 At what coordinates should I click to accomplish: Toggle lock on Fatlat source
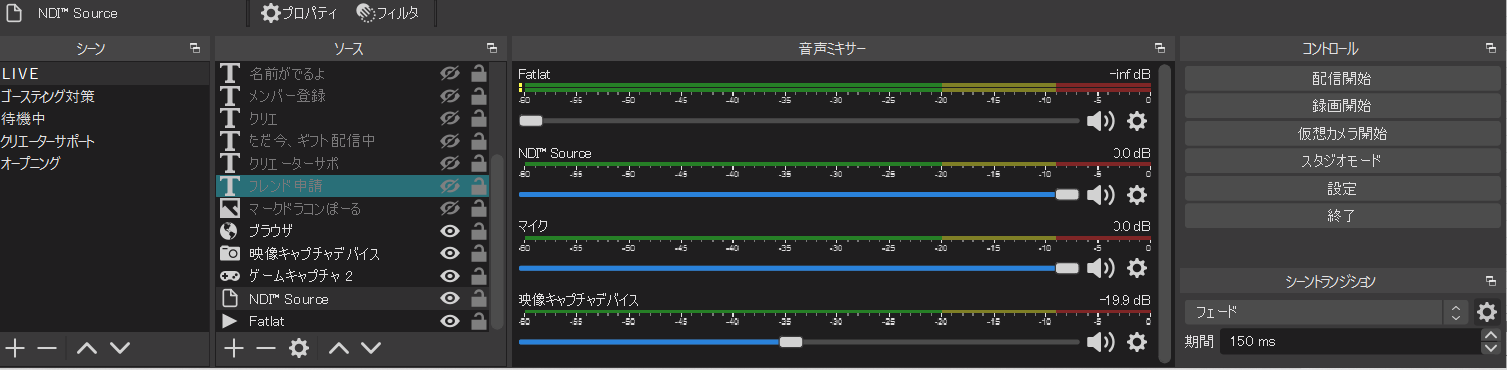click(x=479, y=321)
